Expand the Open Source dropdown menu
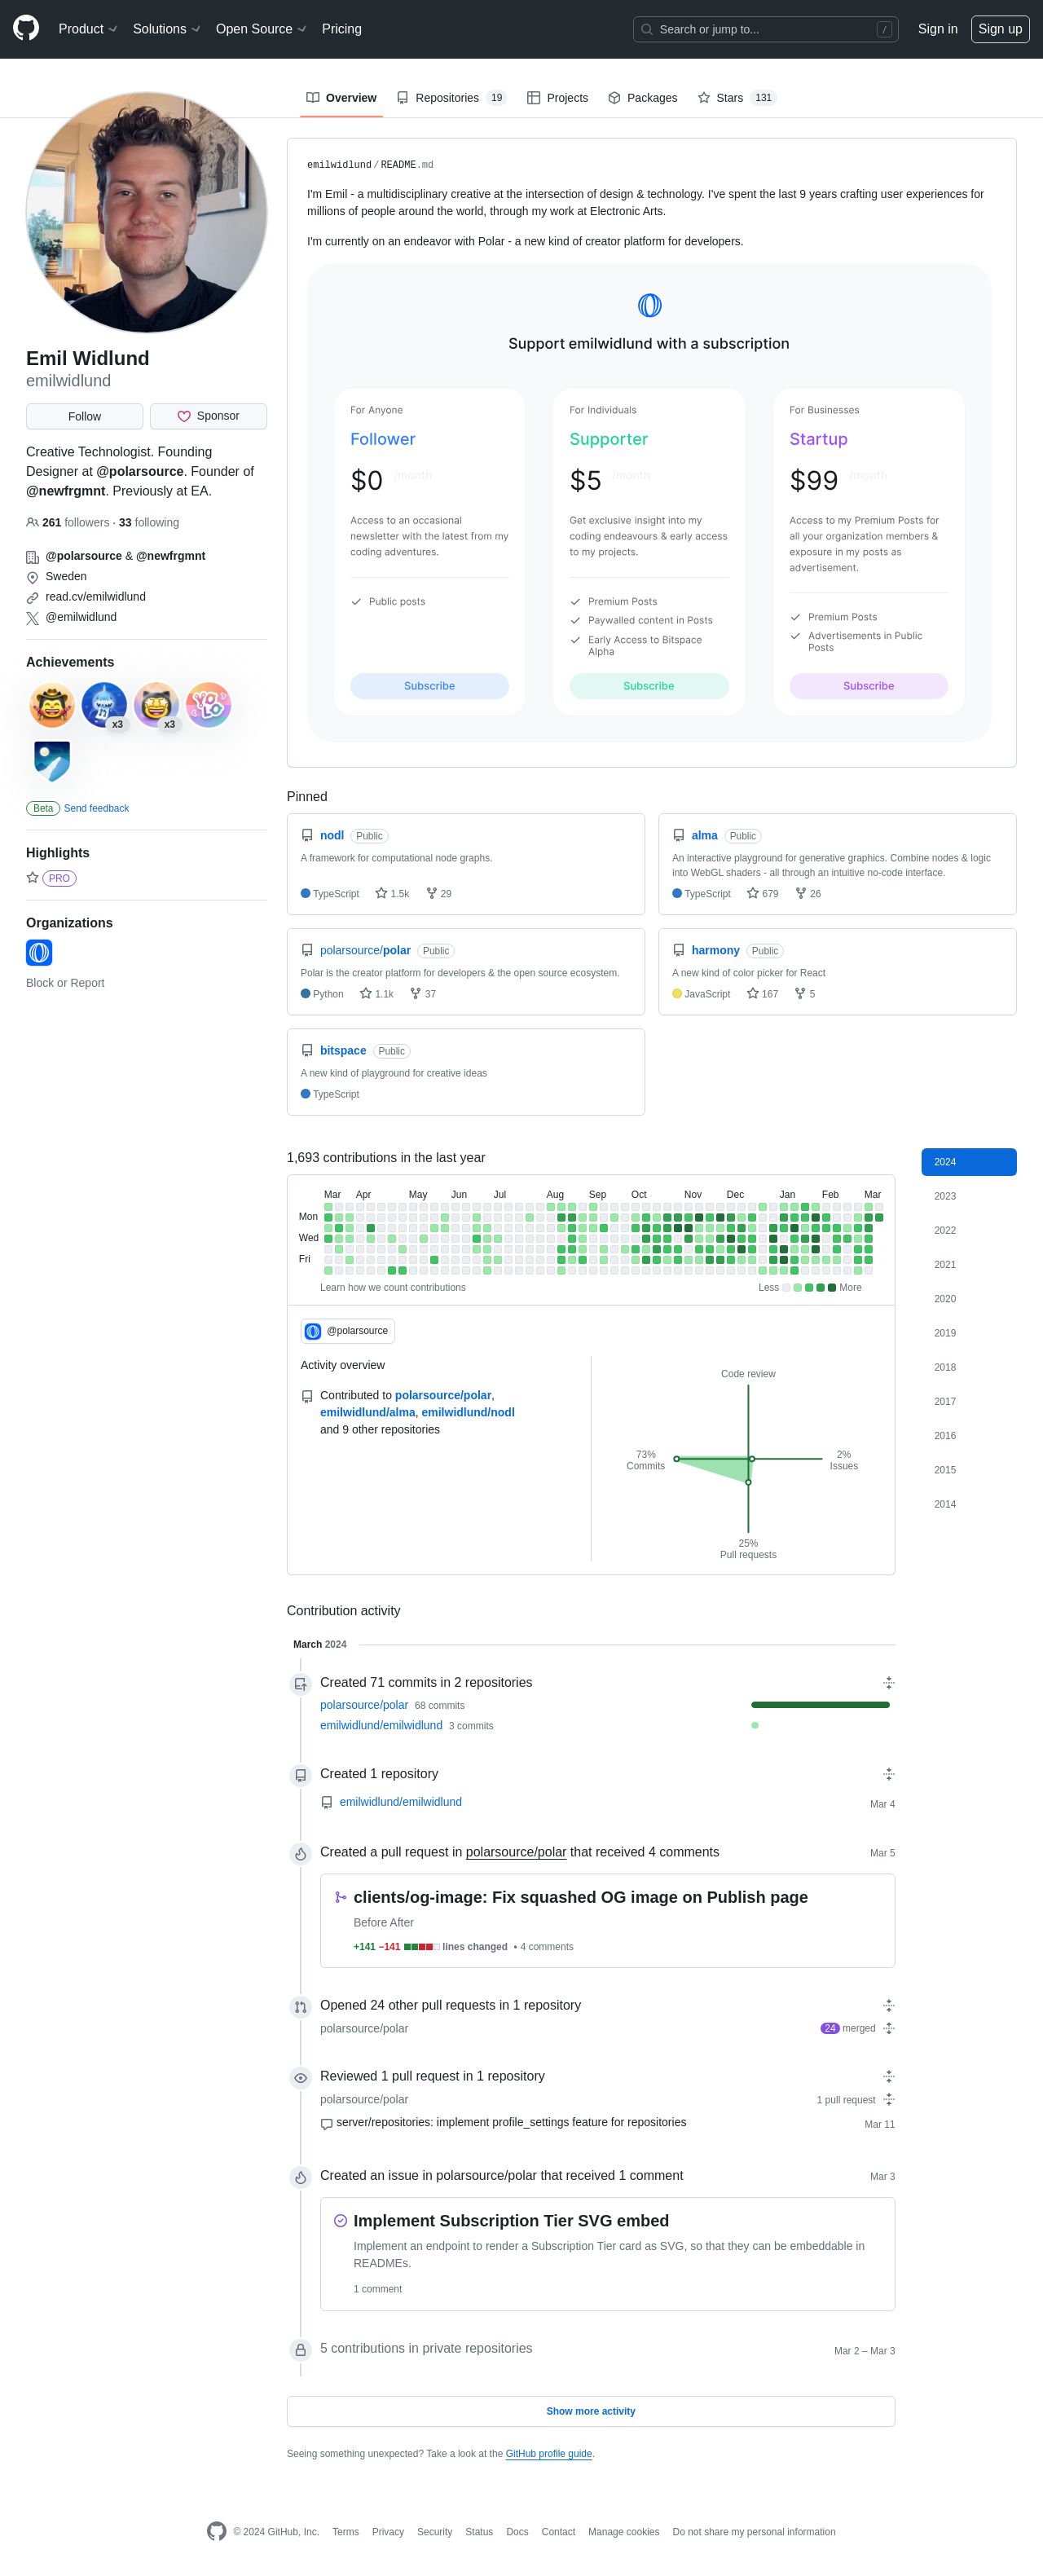 coord(261,29)
